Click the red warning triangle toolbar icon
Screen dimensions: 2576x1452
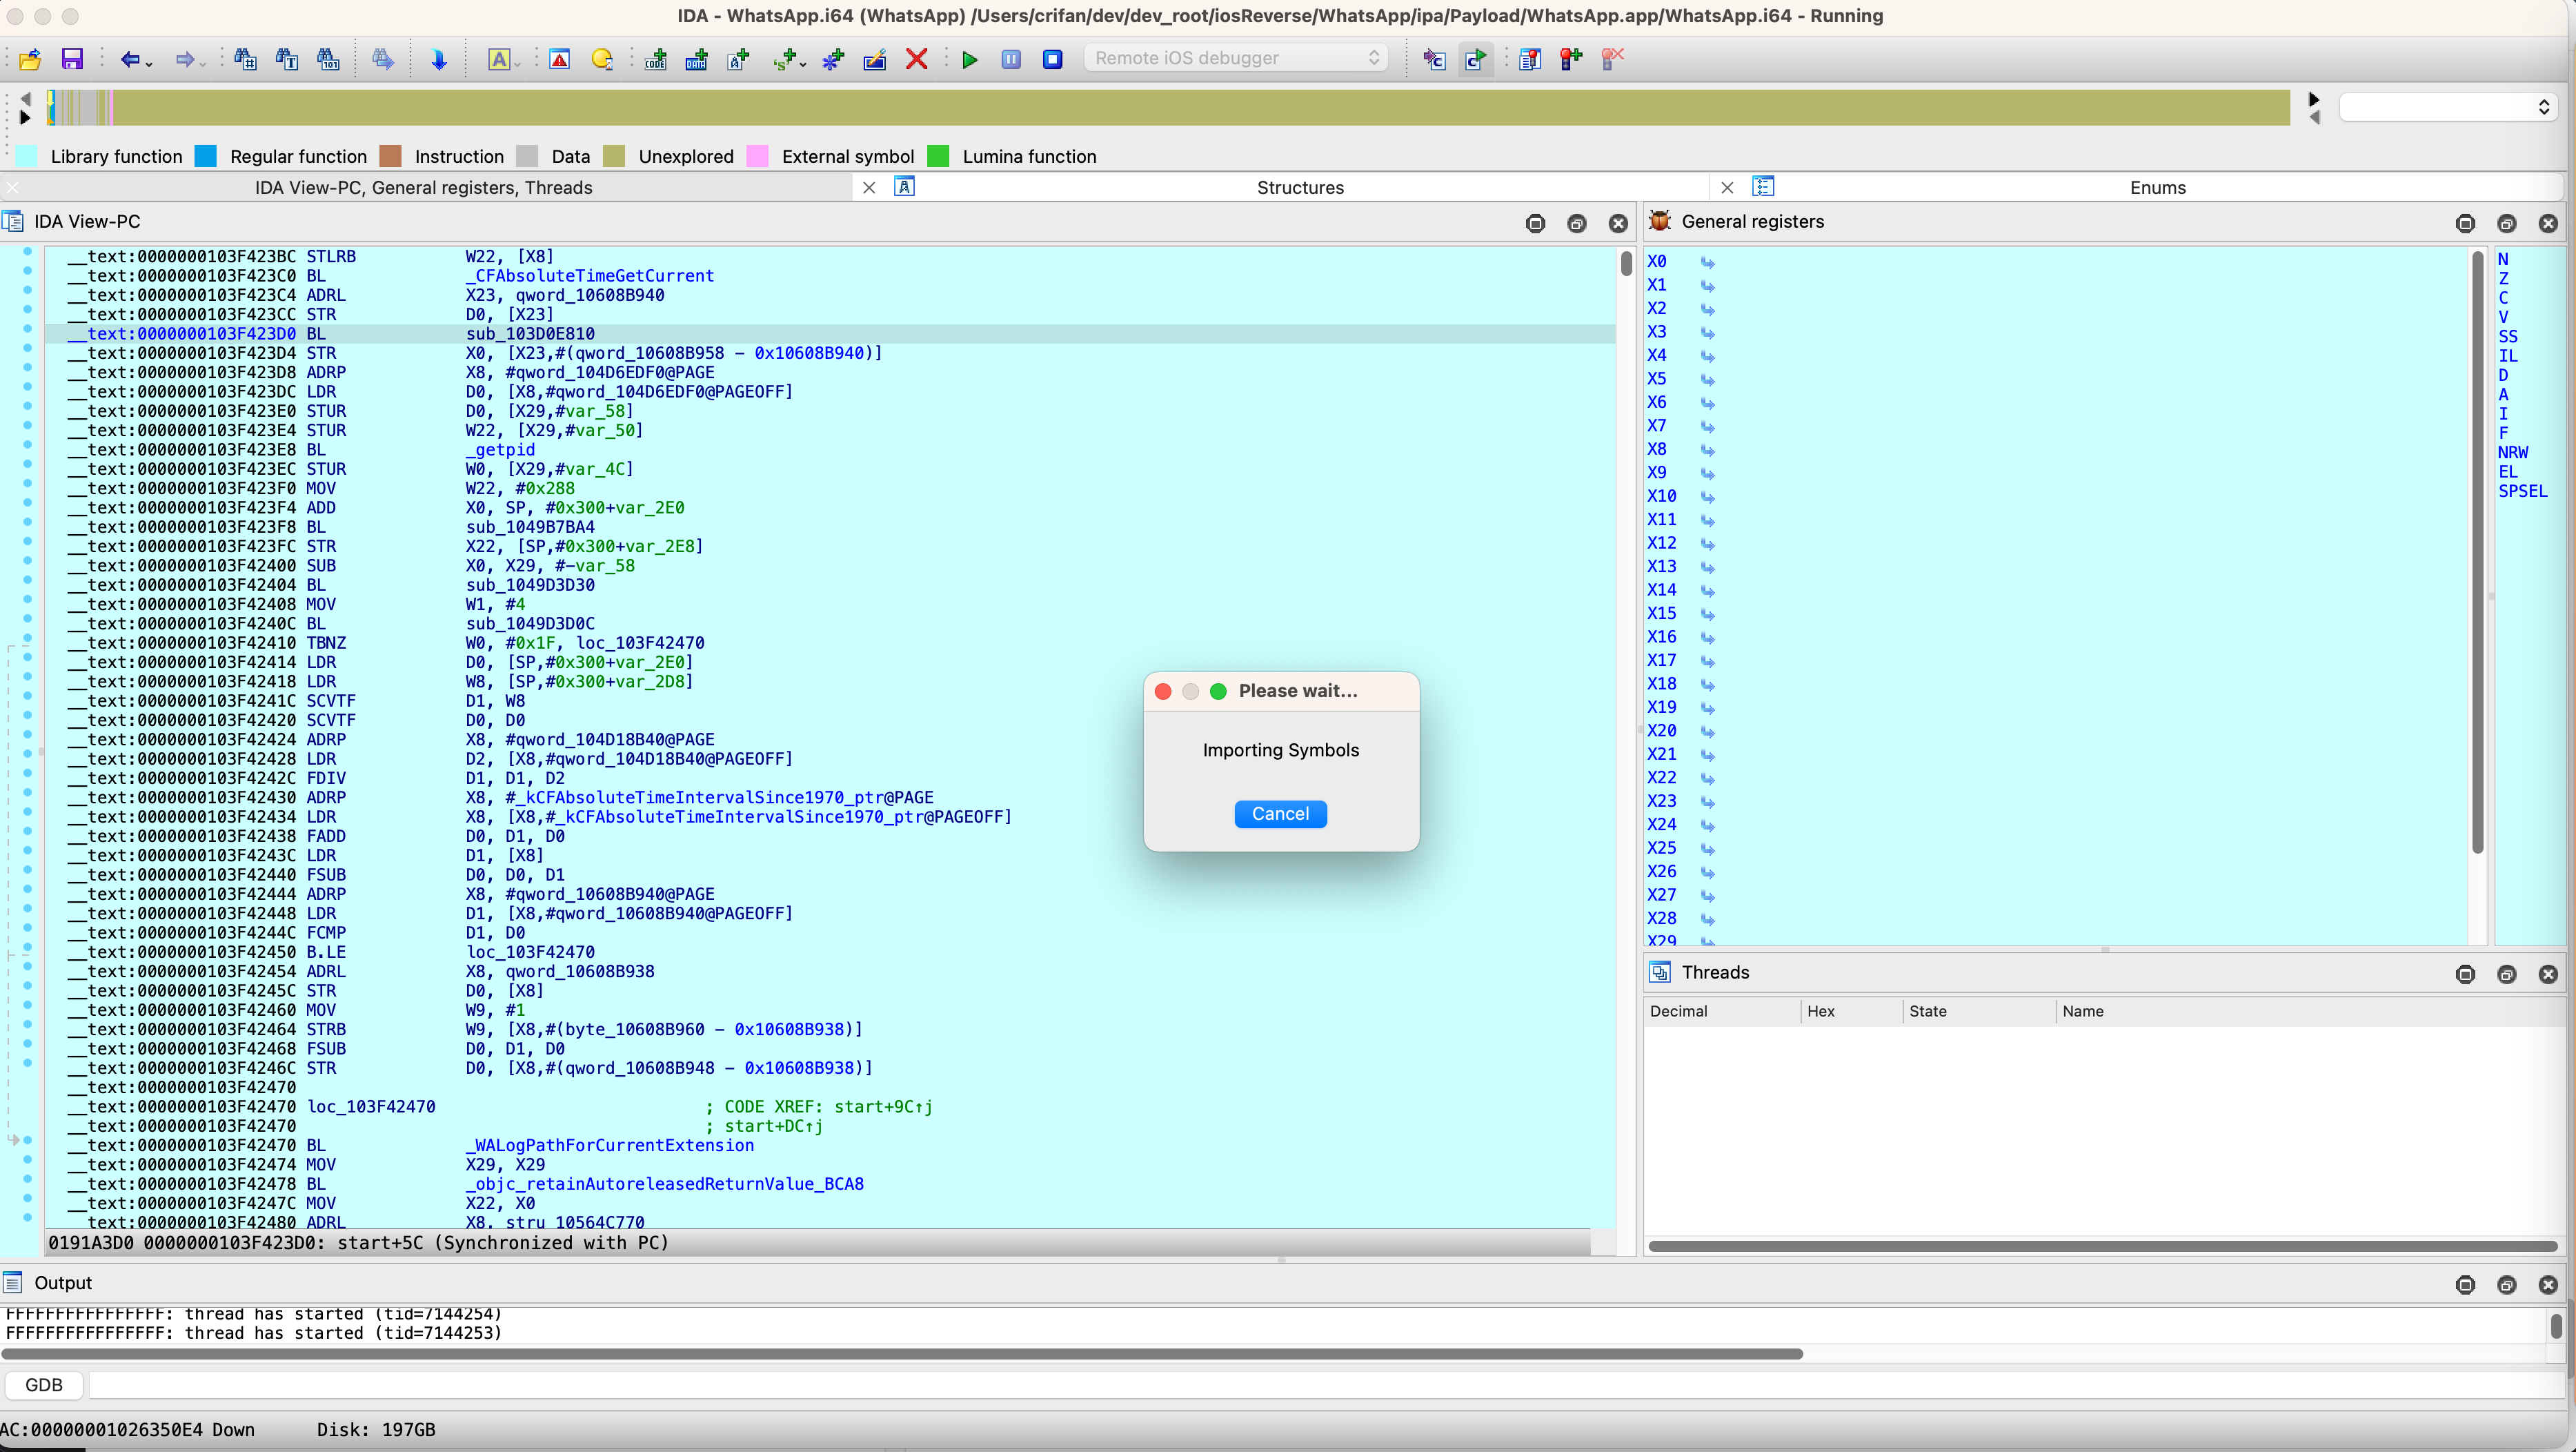tap(559, 59)
